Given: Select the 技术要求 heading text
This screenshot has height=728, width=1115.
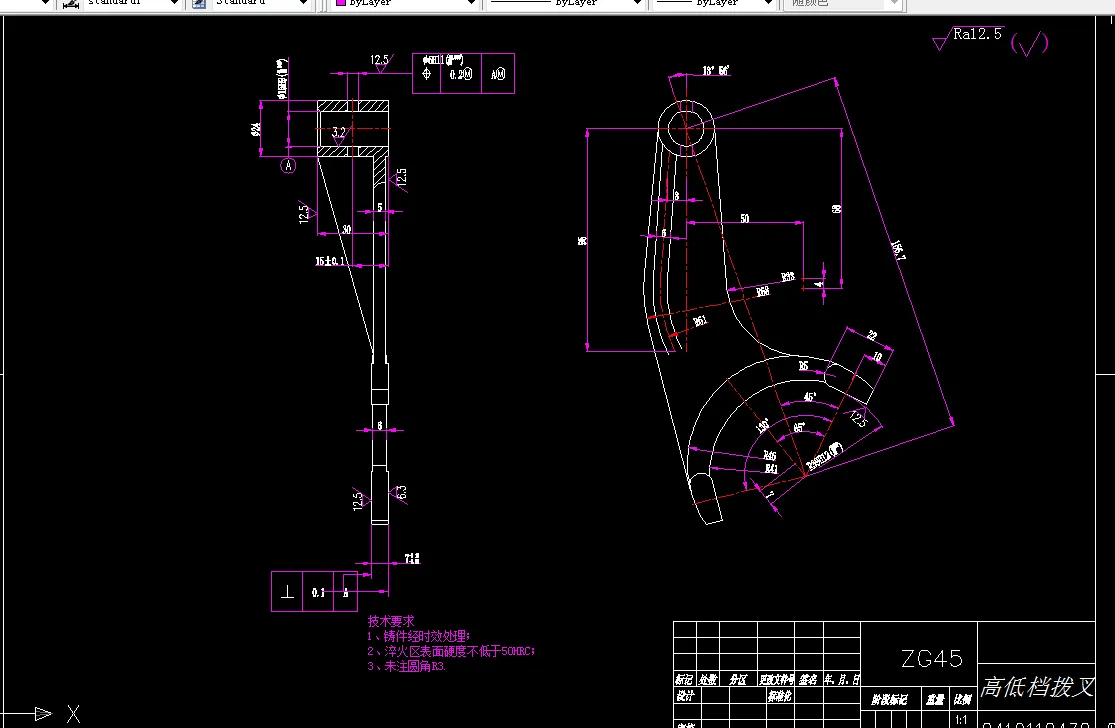Looking at the screenshot, I should click(390, 621).
